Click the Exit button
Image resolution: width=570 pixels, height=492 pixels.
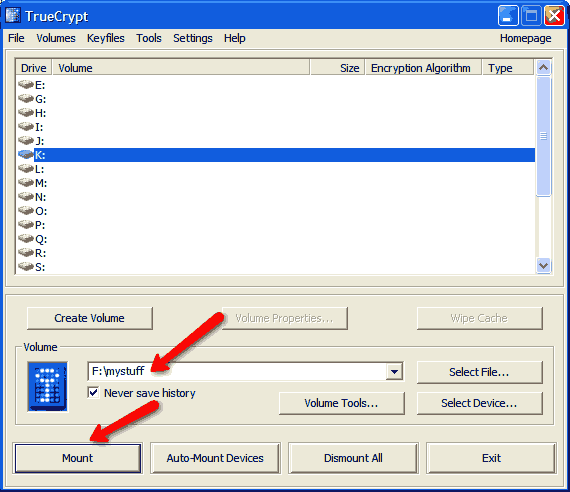coord(491,458)
